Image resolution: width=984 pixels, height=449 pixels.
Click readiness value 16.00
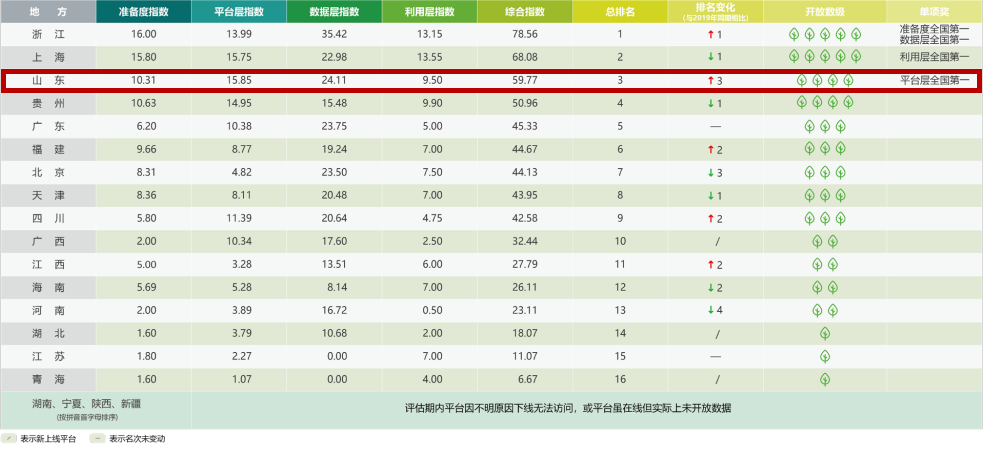tap(143, 35)
